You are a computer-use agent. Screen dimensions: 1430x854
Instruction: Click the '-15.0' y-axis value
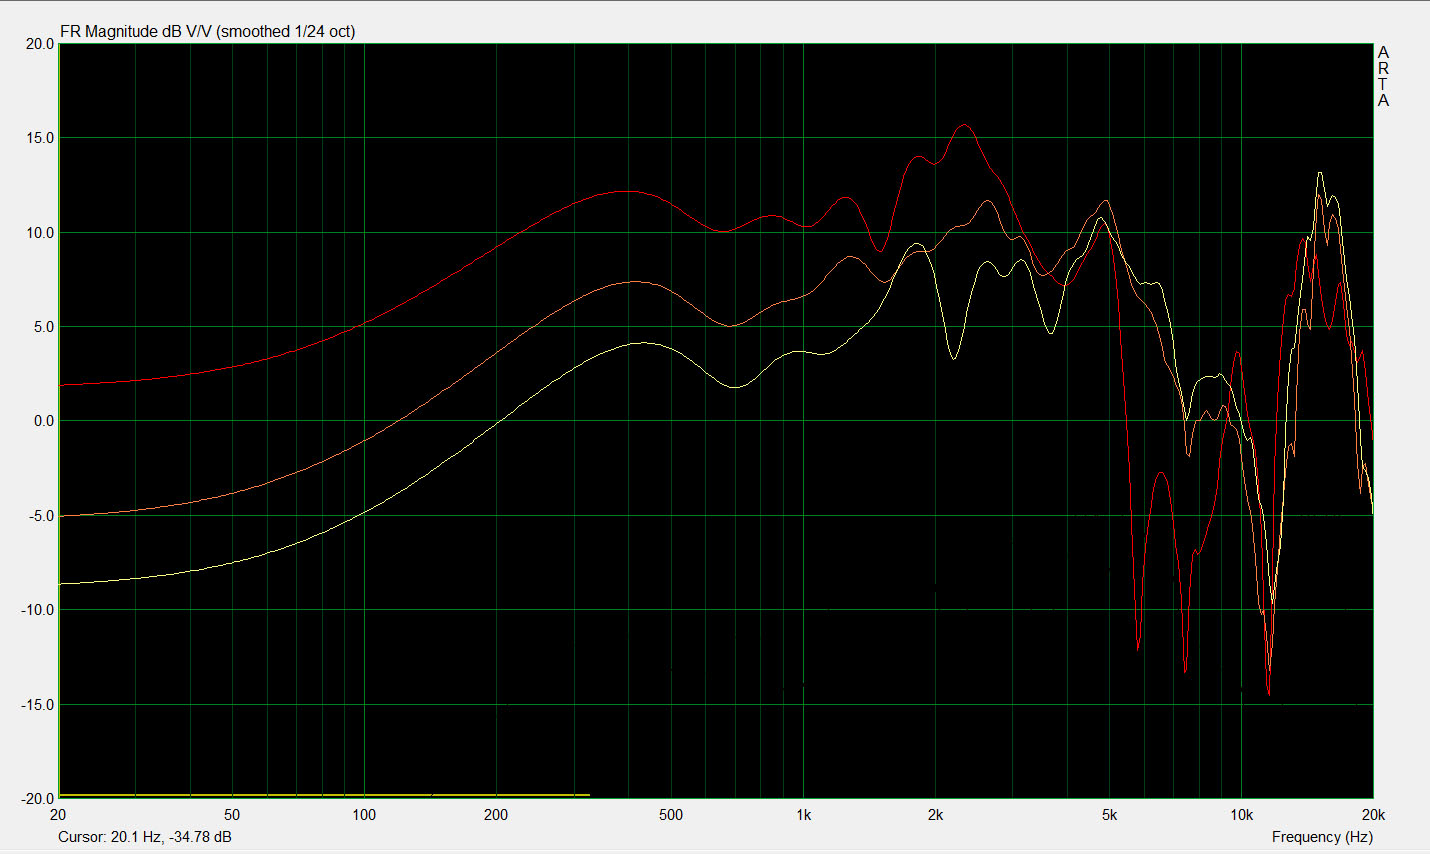38,705
